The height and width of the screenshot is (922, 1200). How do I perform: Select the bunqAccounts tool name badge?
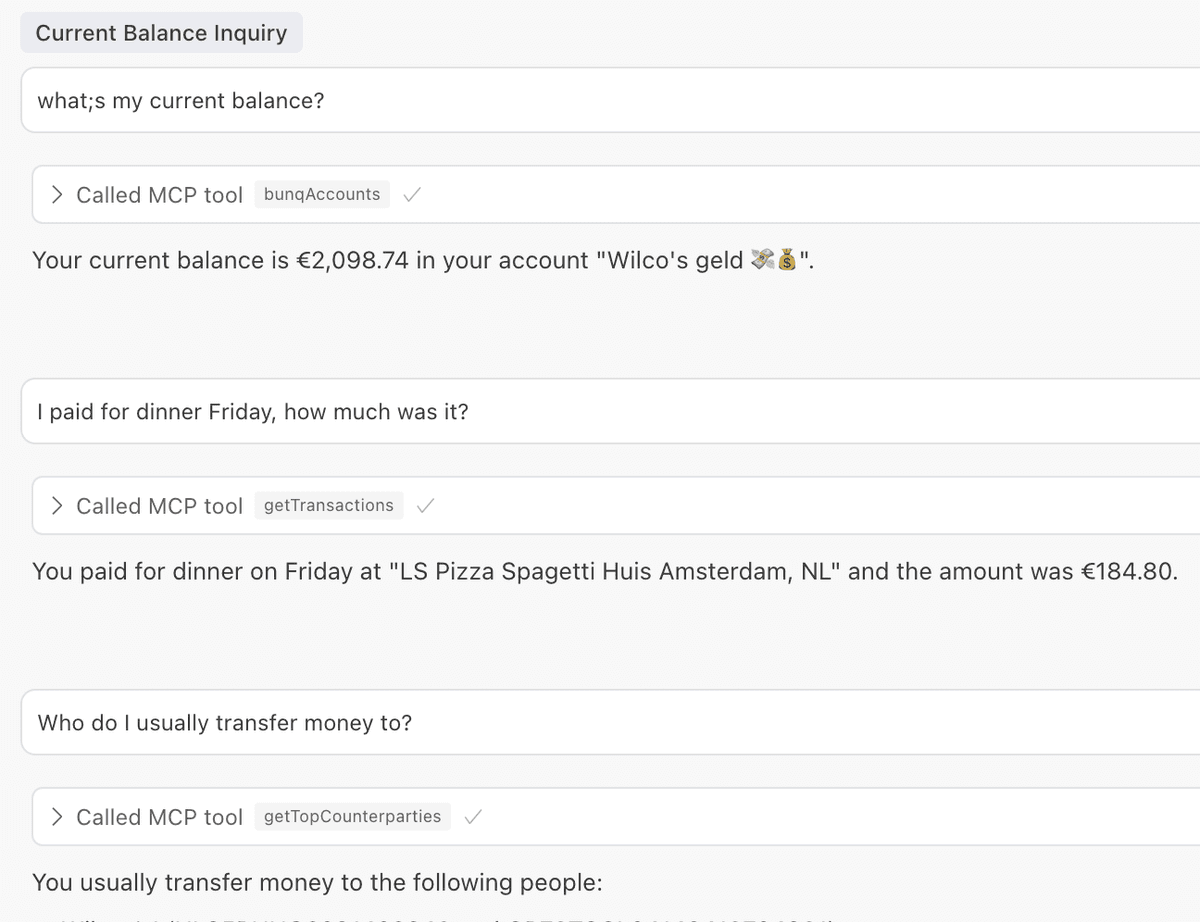coord(322,194)
